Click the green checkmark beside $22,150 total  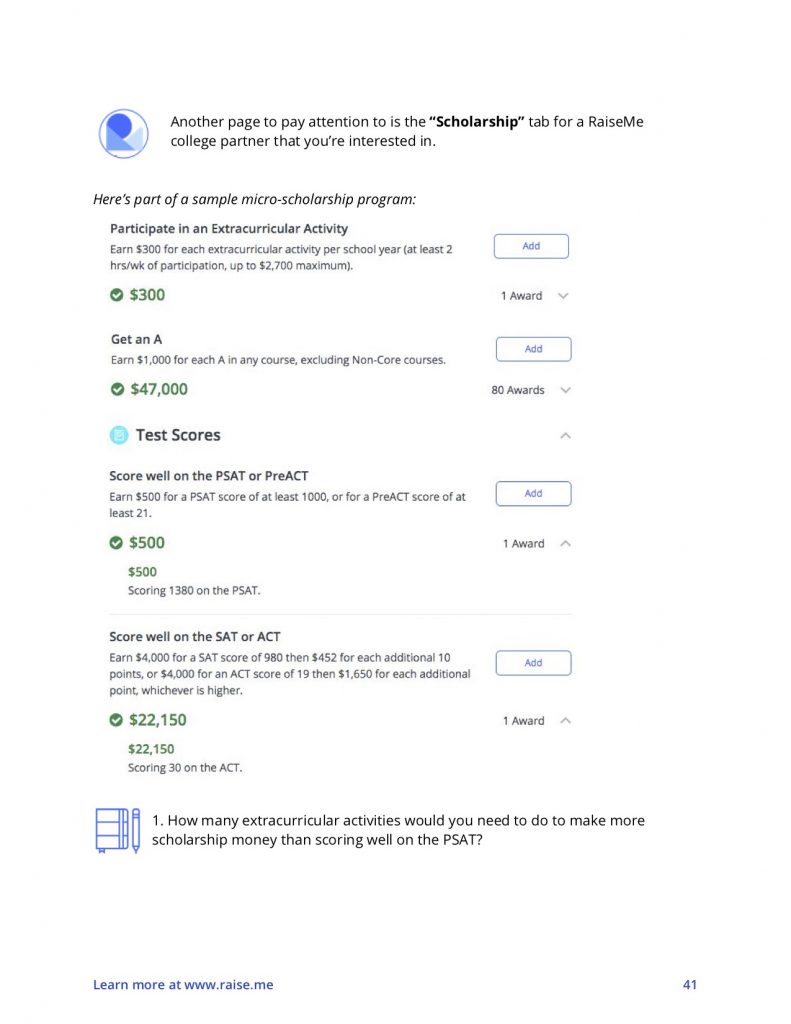click(116, 720)
